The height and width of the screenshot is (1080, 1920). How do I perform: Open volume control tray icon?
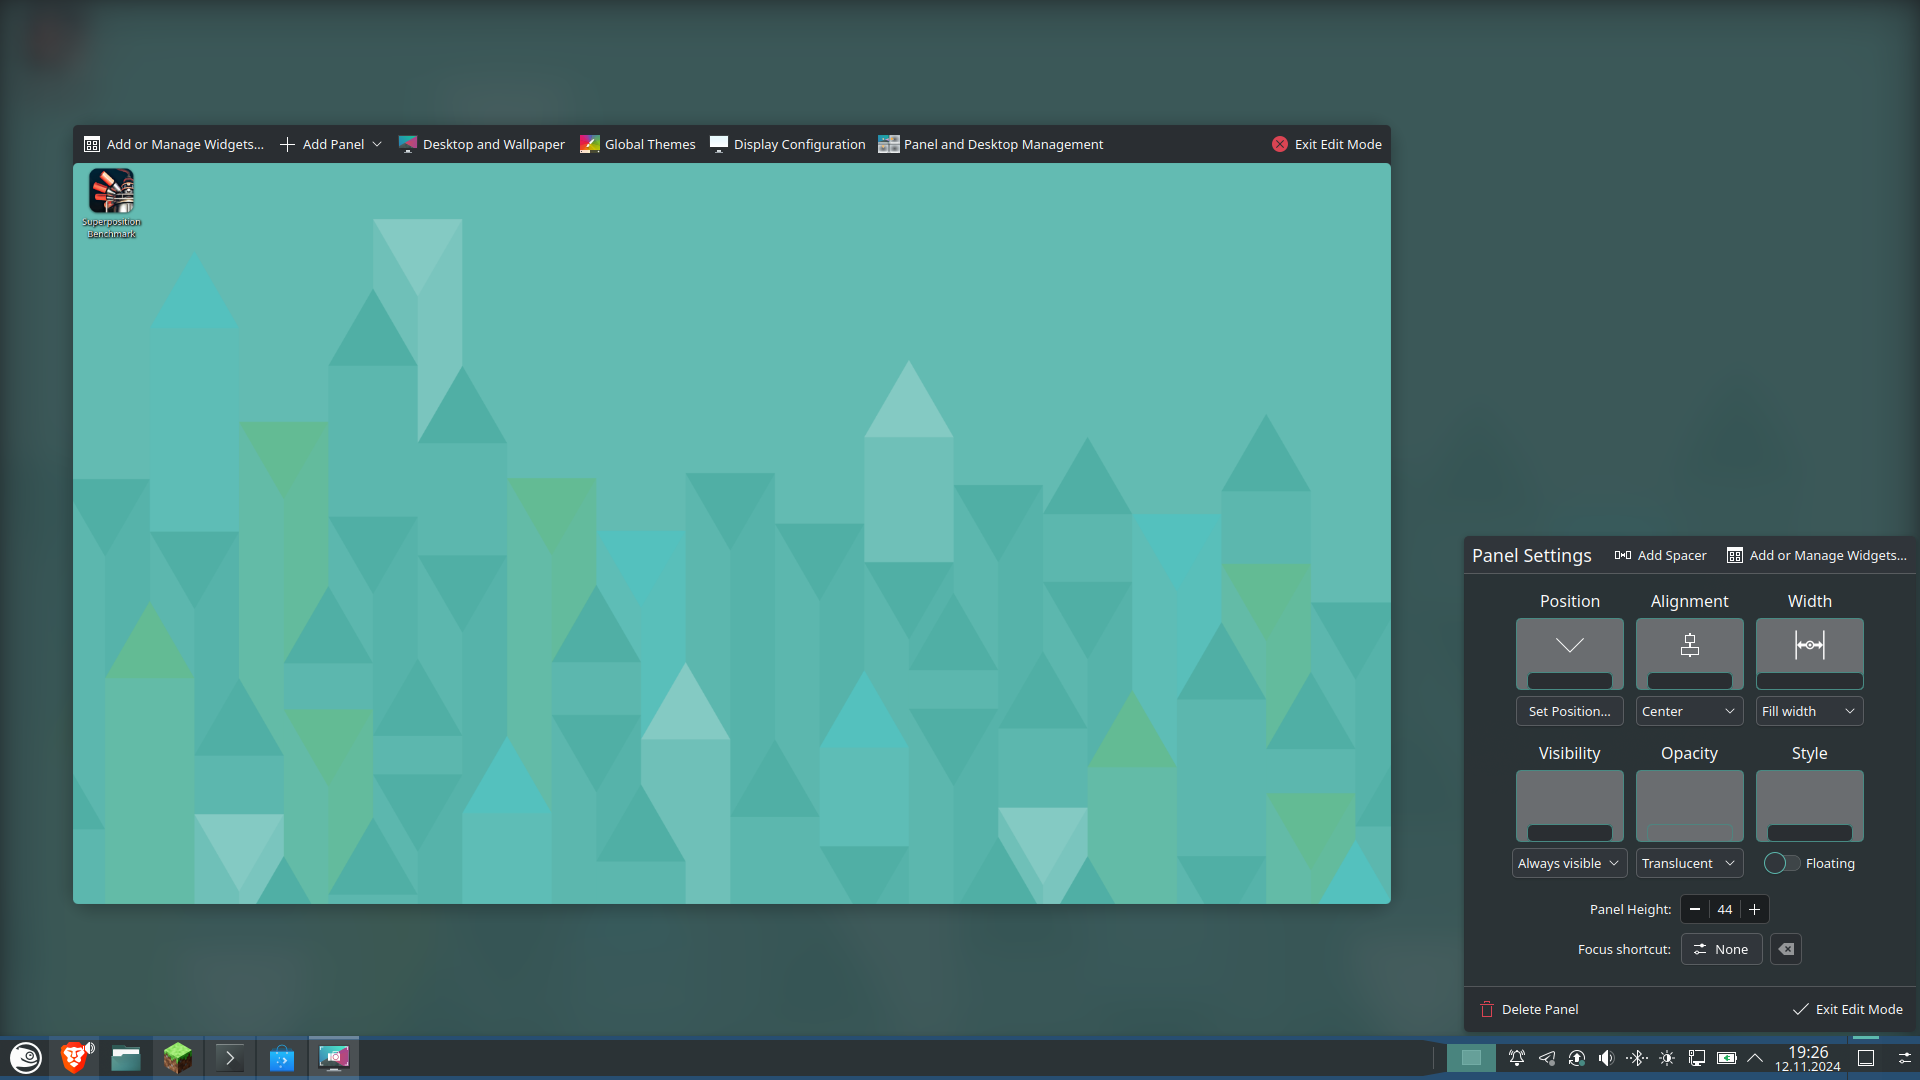[1606, 1058]
